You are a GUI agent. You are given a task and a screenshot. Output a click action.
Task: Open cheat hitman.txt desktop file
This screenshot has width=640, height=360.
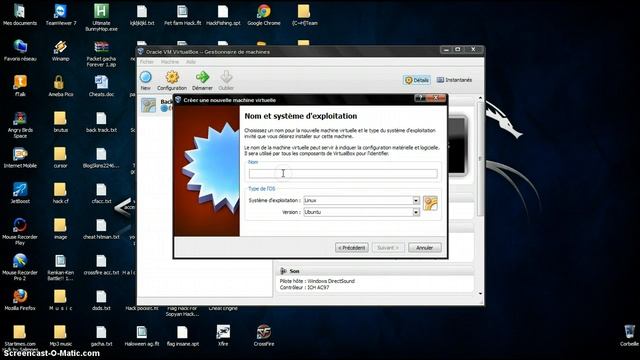click(101, 229)
